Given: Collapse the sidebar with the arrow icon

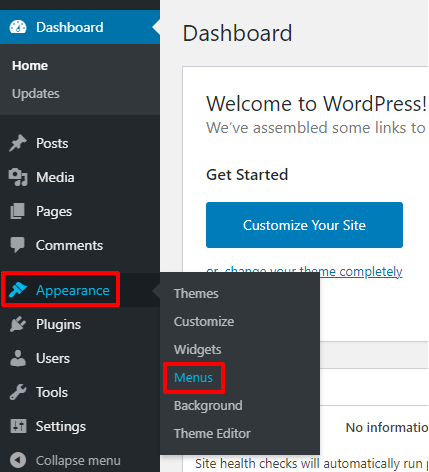Looking at the screenshot, I should 18,460.
